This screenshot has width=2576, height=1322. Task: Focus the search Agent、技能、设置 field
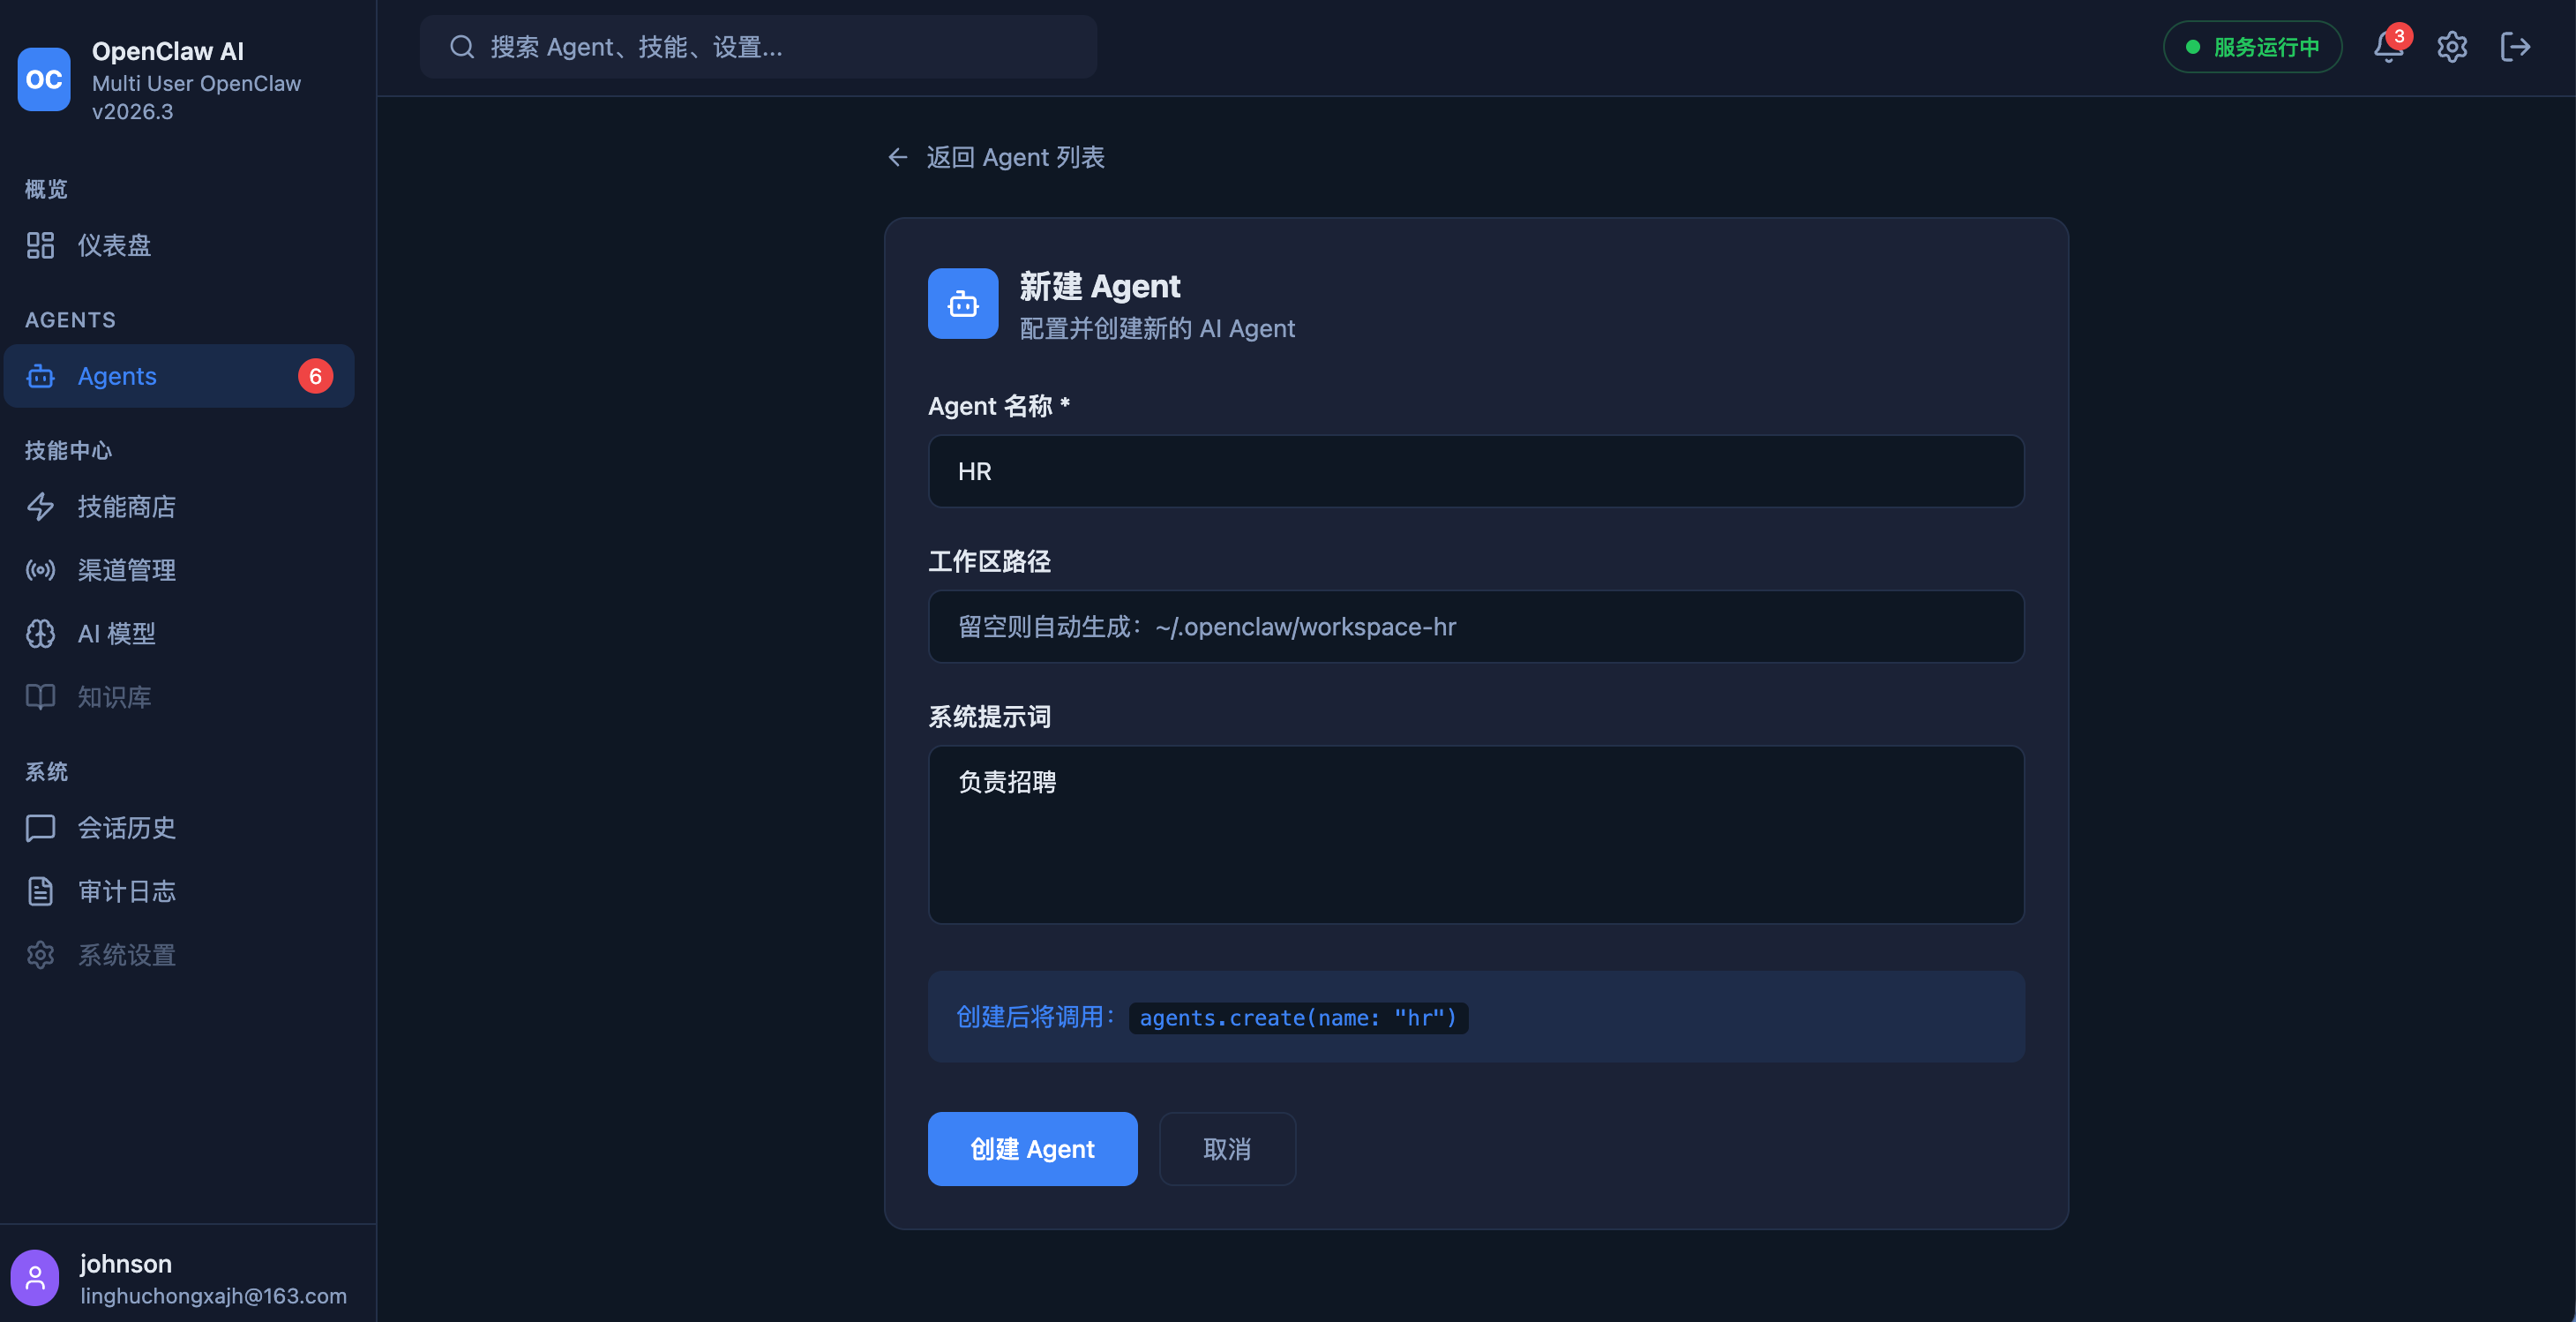(x=758, y=47)
